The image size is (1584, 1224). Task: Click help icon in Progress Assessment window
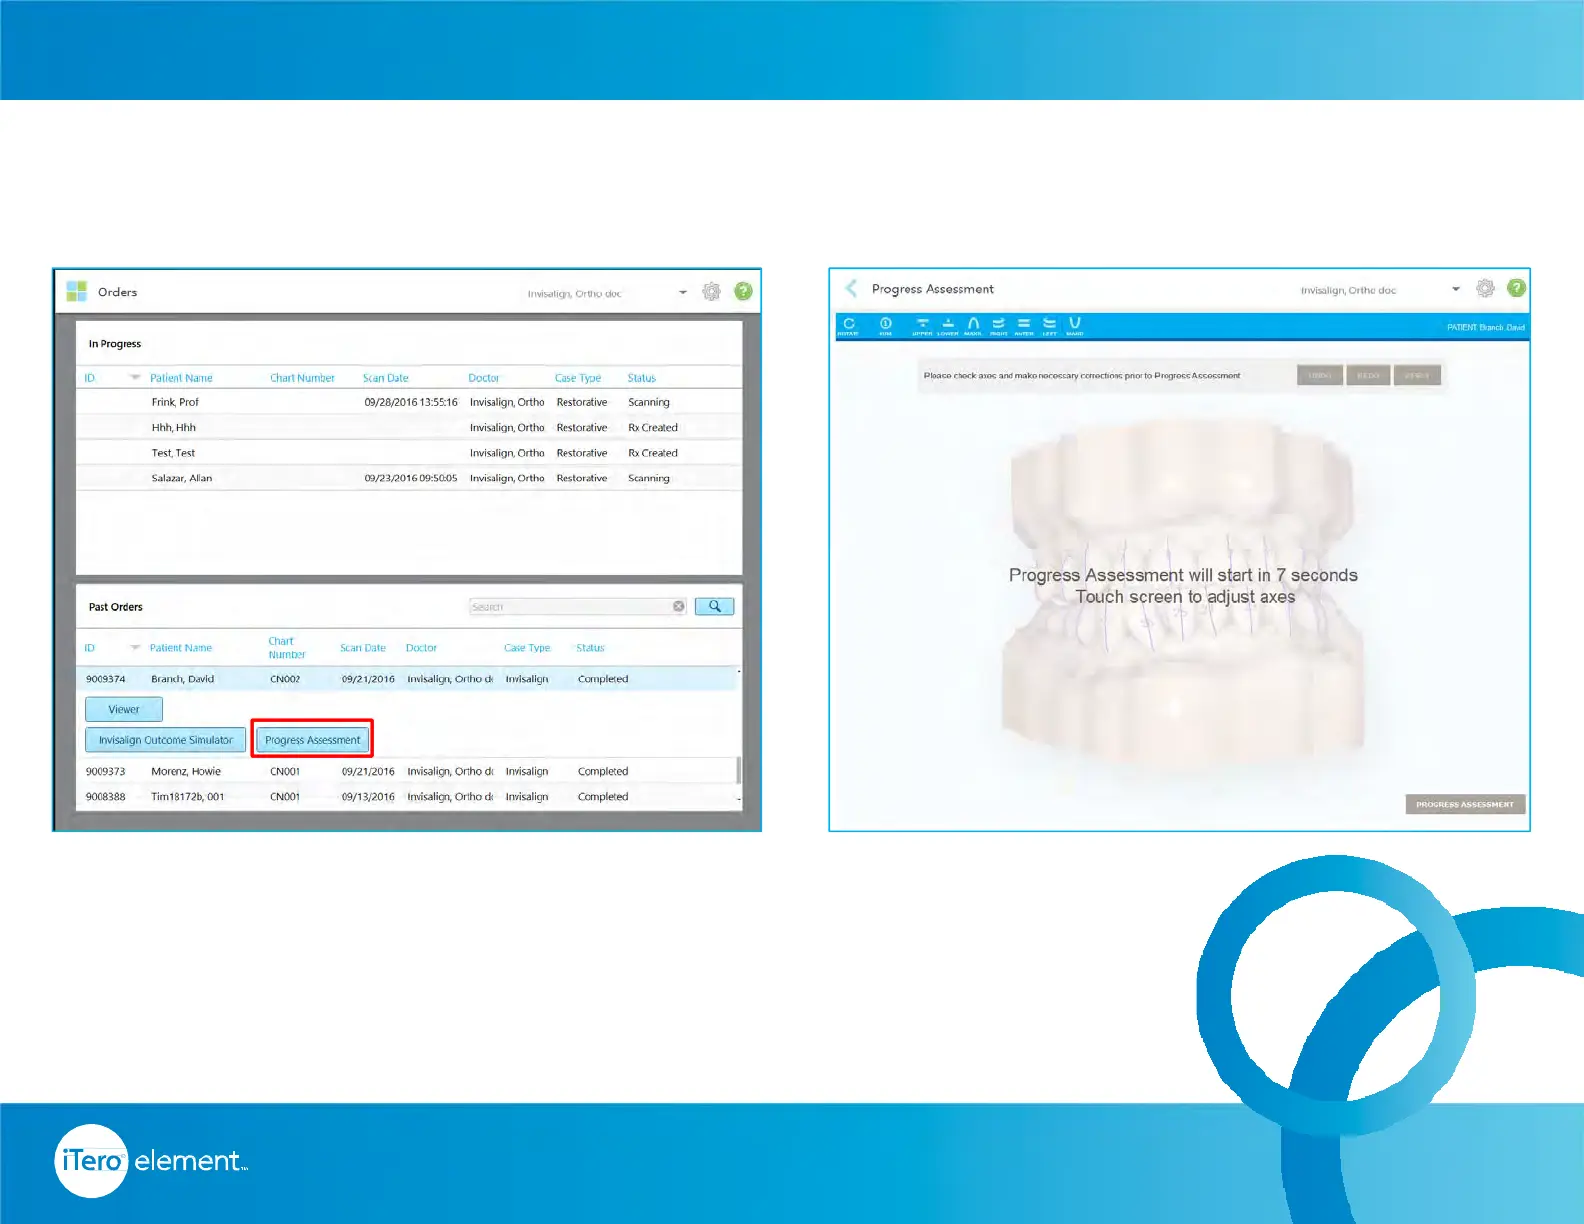point(1516,288)
